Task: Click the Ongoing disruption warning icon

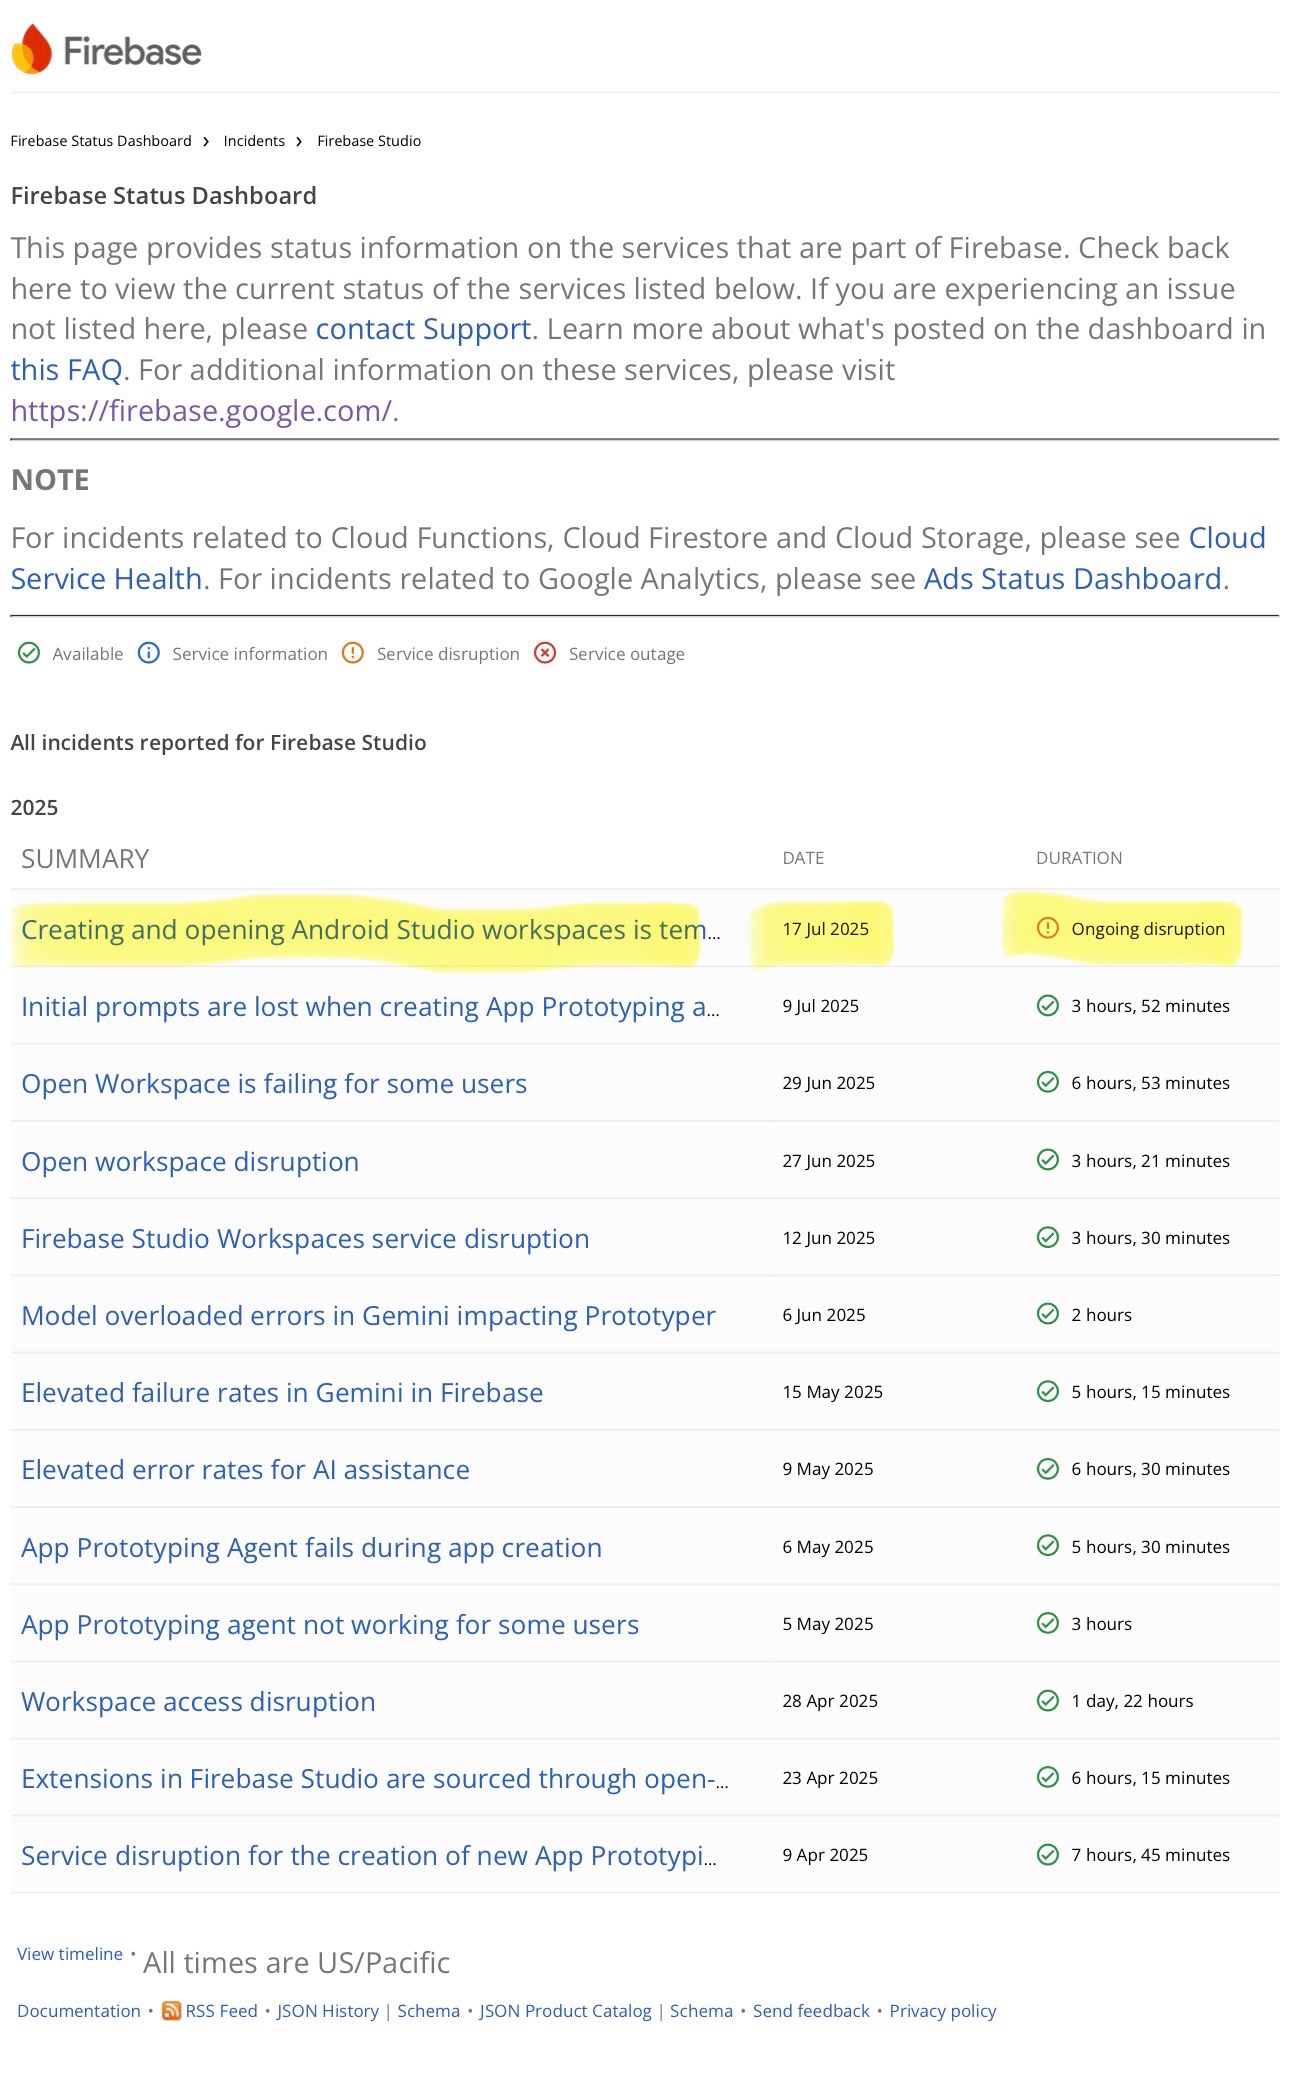Action: 1047,928
